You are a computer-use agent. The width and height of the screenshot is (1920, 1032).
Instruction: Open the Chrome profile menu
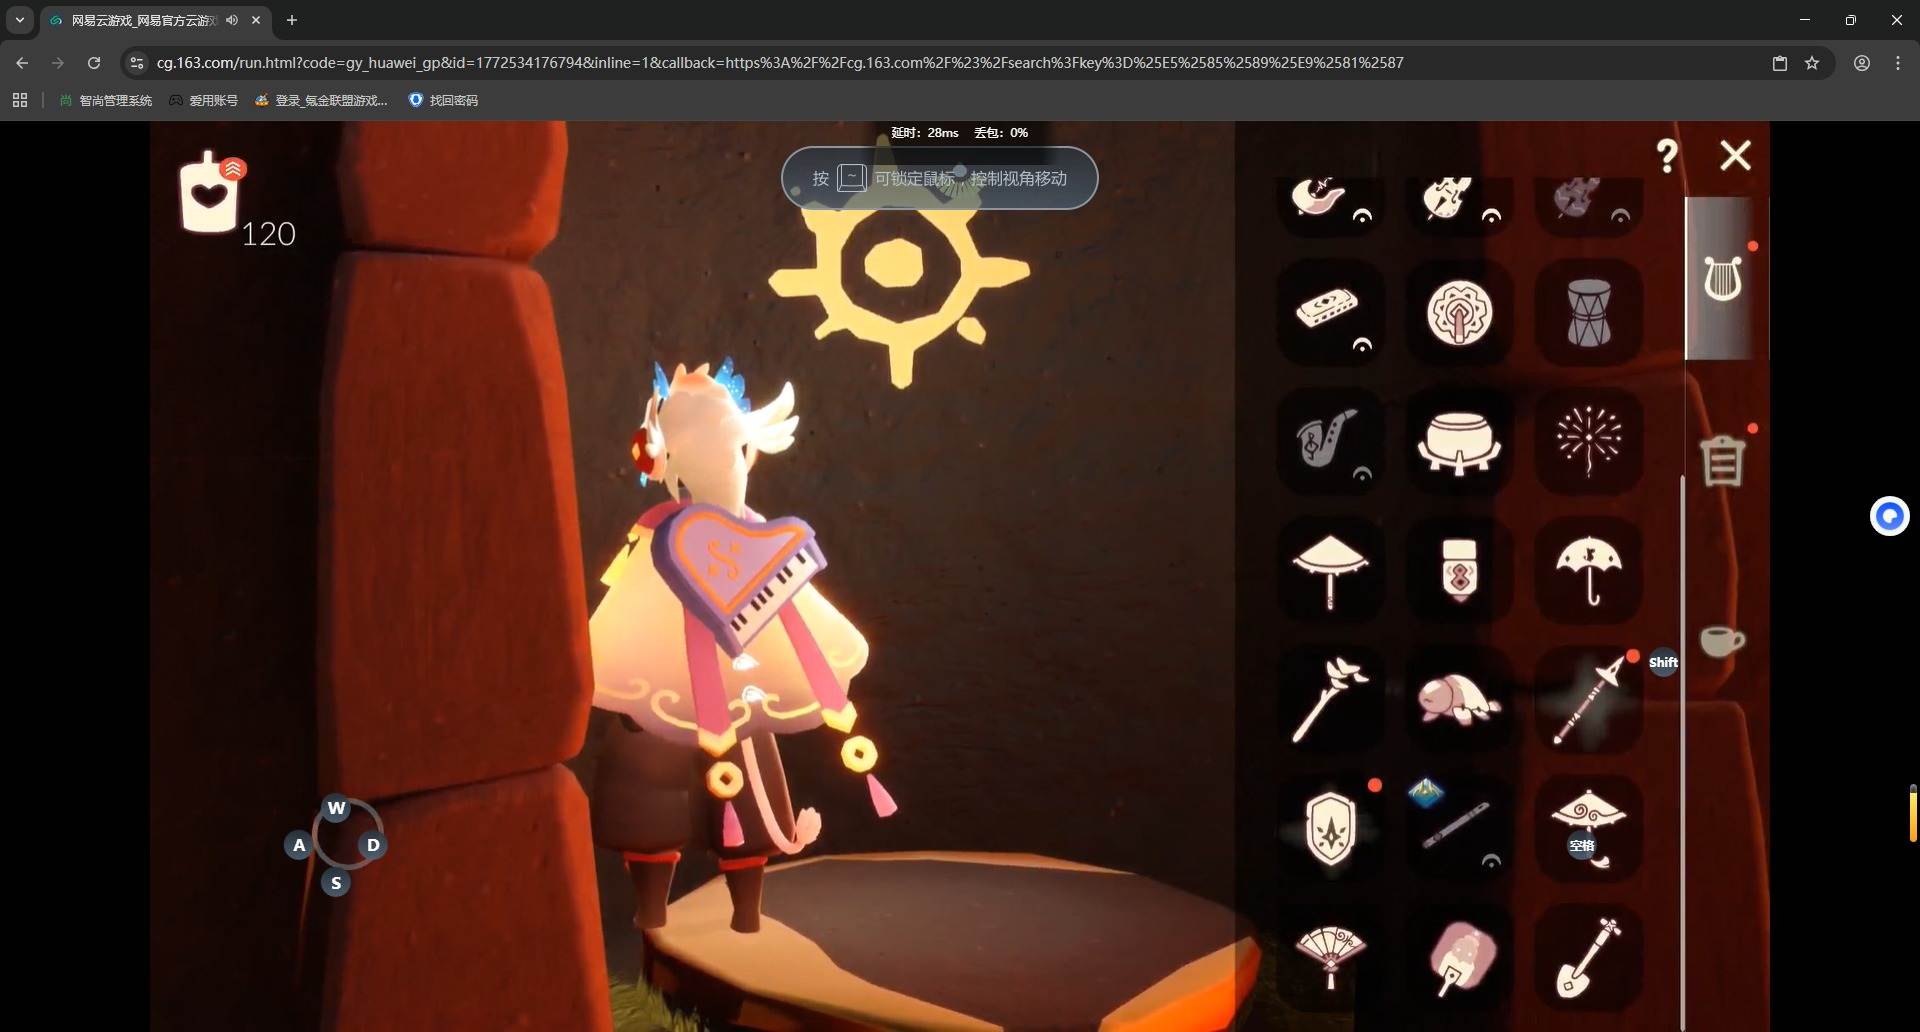click(1862, 63)
